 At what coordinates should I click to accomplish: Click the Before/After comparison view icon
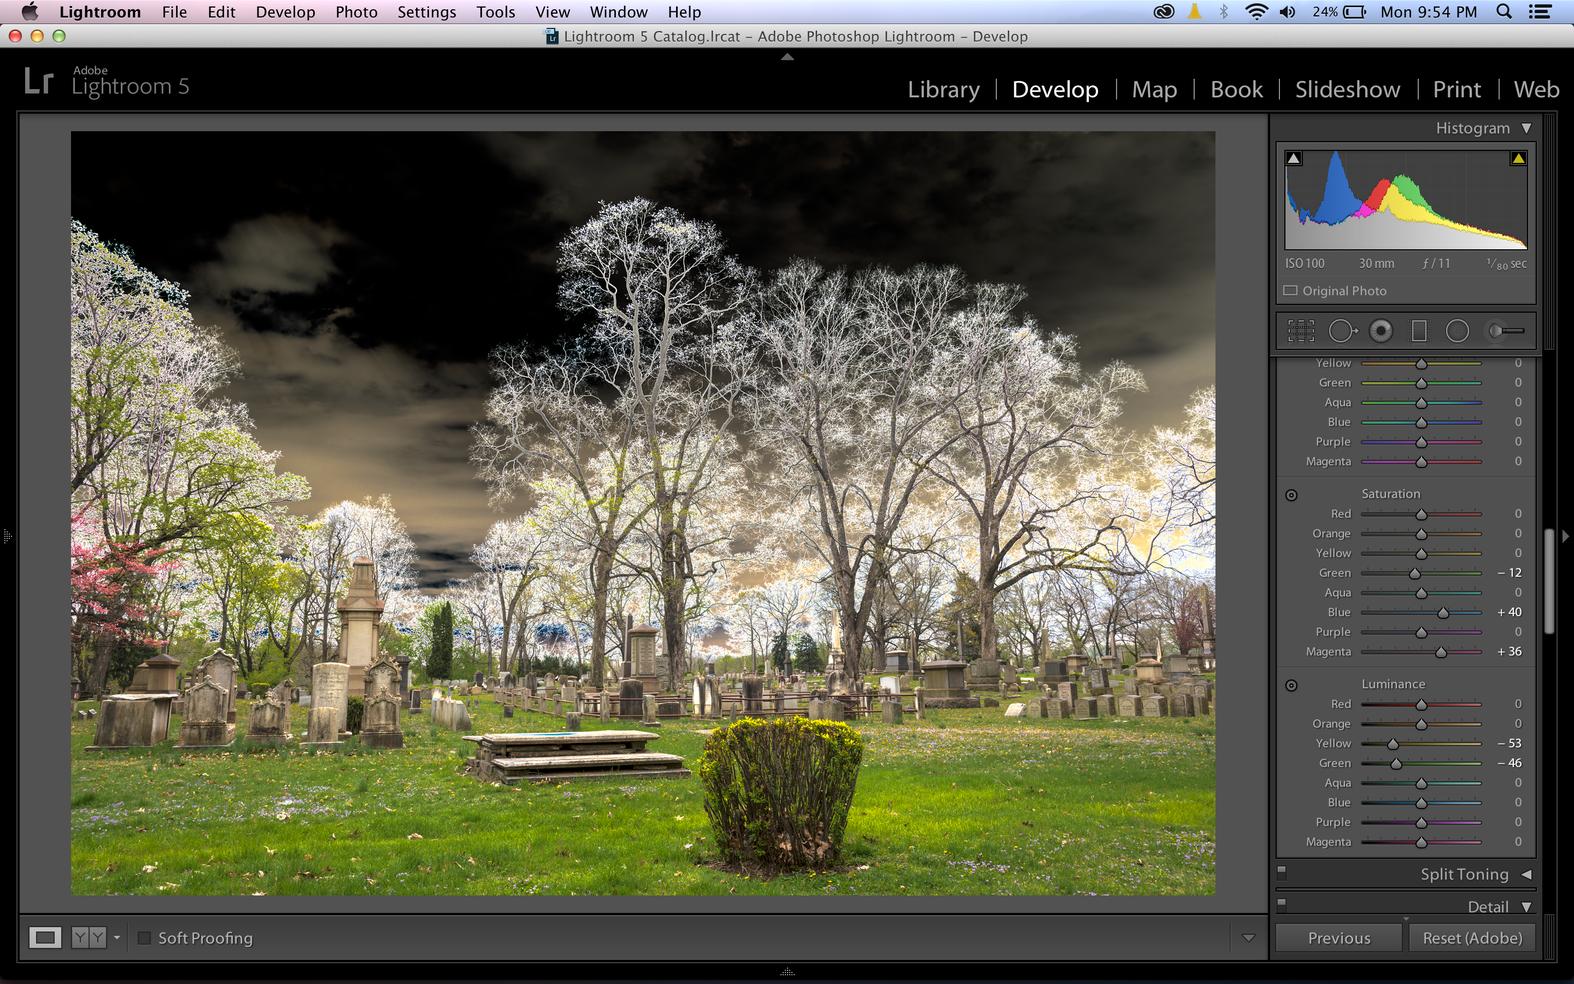pyautogui.click(x=88, y=938)
